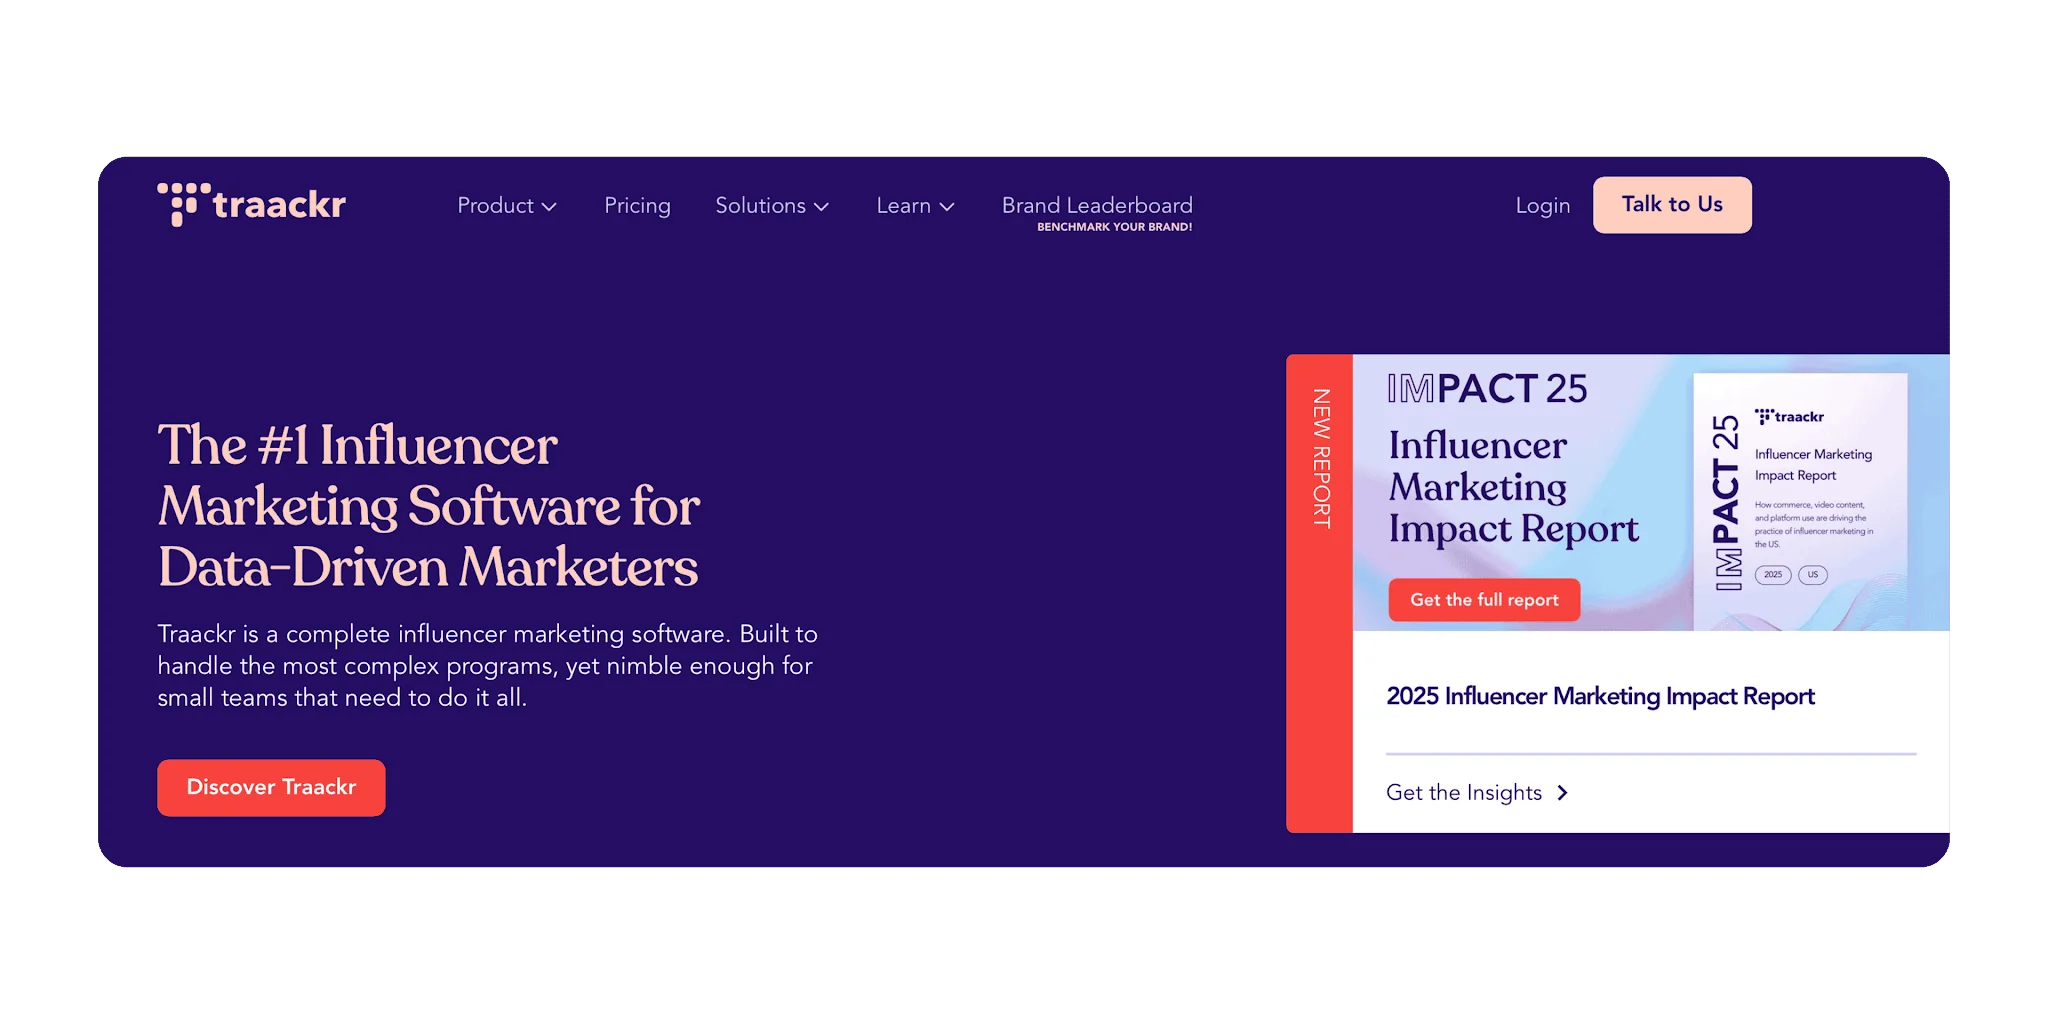Click Influencer Marketing Impact Report banner text

pos(1513,487)
